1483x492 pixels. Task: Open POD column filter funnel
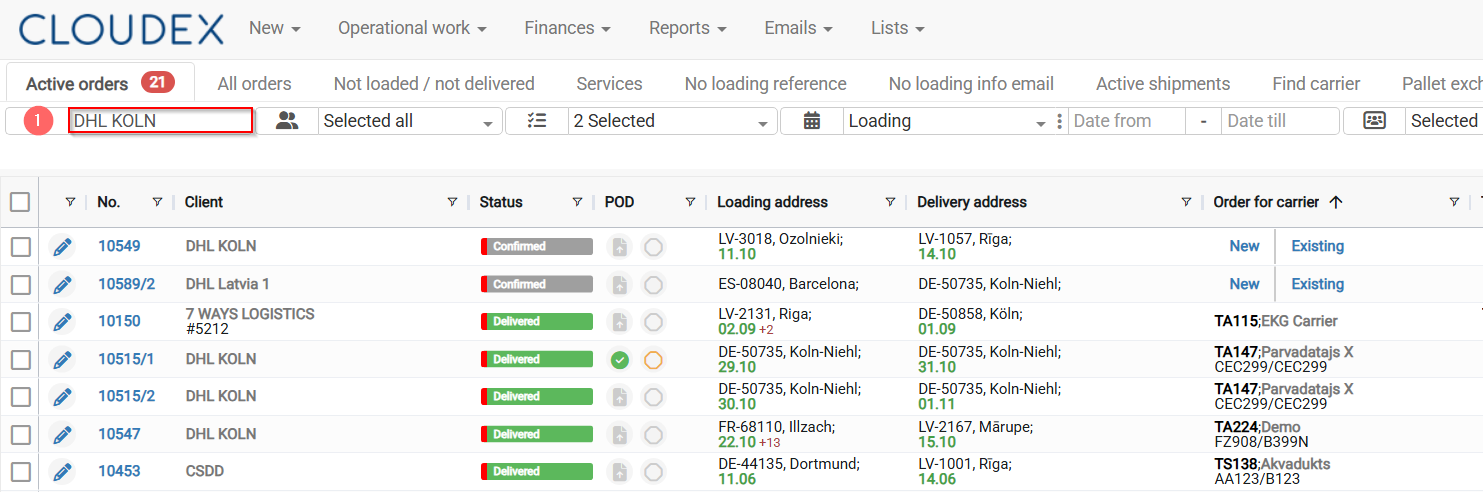(x=690, y=202)
